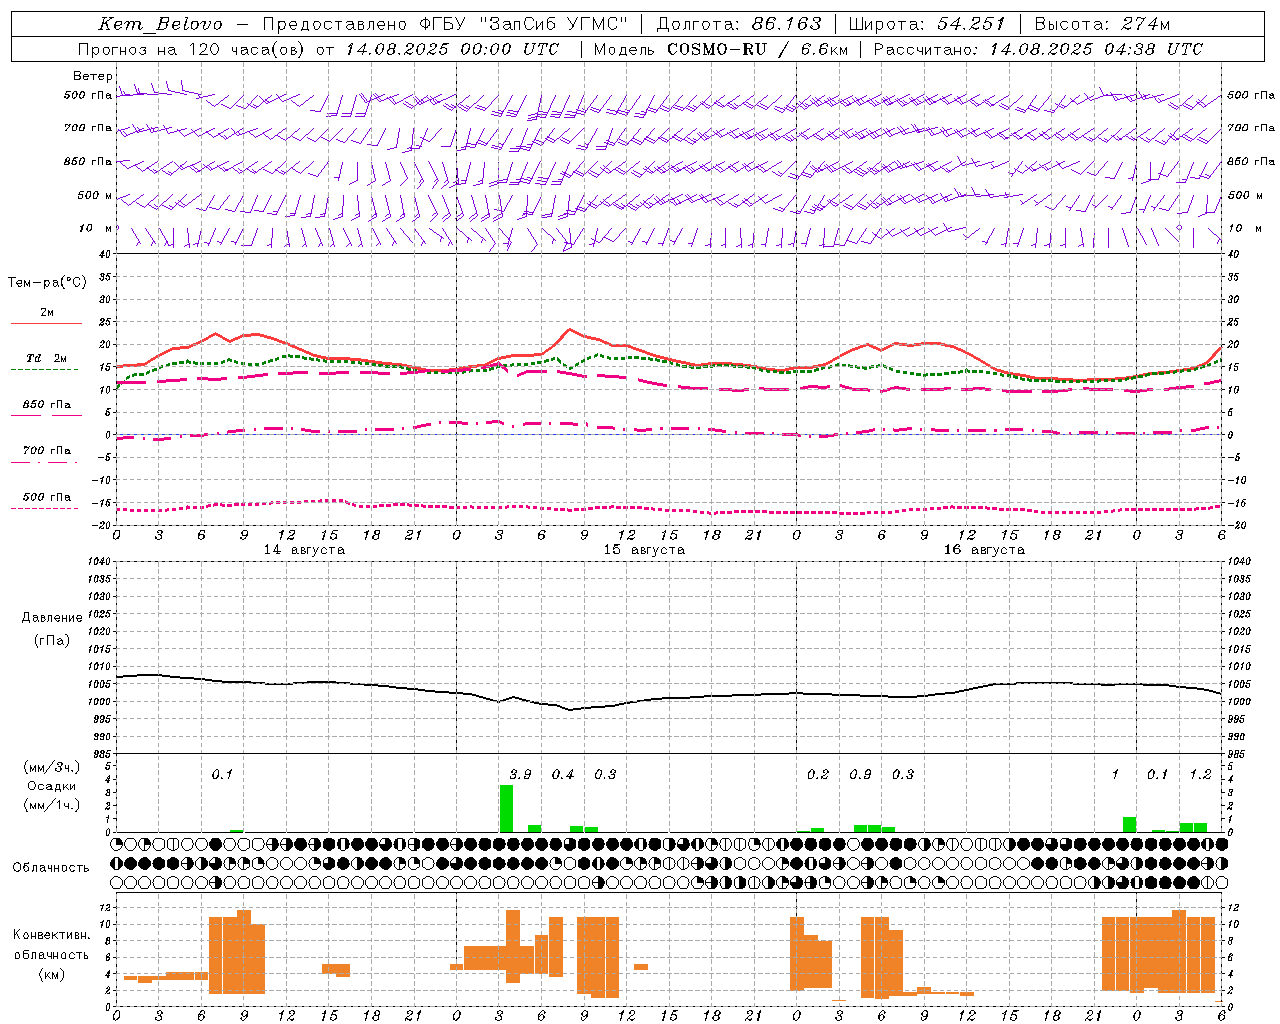The width and height of the screenshot is (1280, 1024).
Task: Click the date label 15 августа
Action: (644, 550)
